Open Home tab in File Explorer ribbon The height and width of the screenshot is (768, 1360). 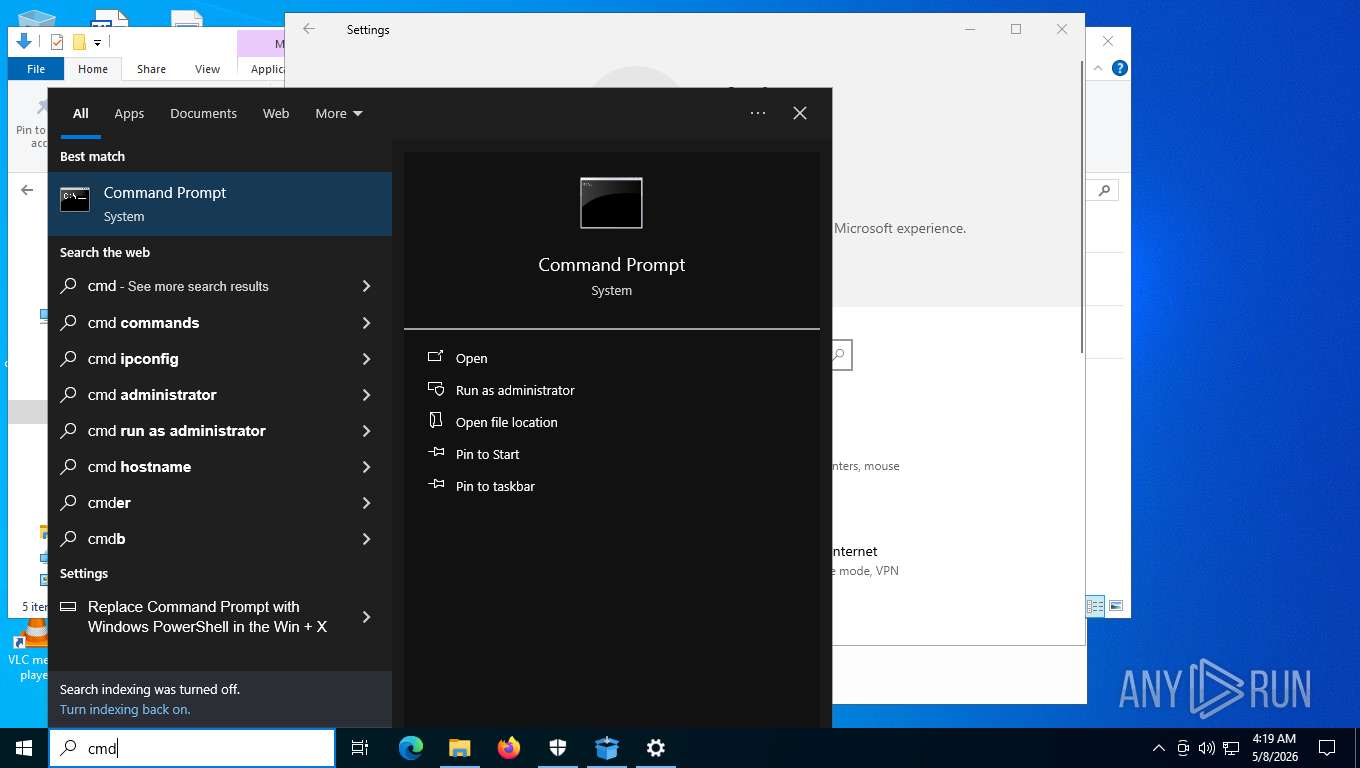pyautogui.click(x=93, y=69)
